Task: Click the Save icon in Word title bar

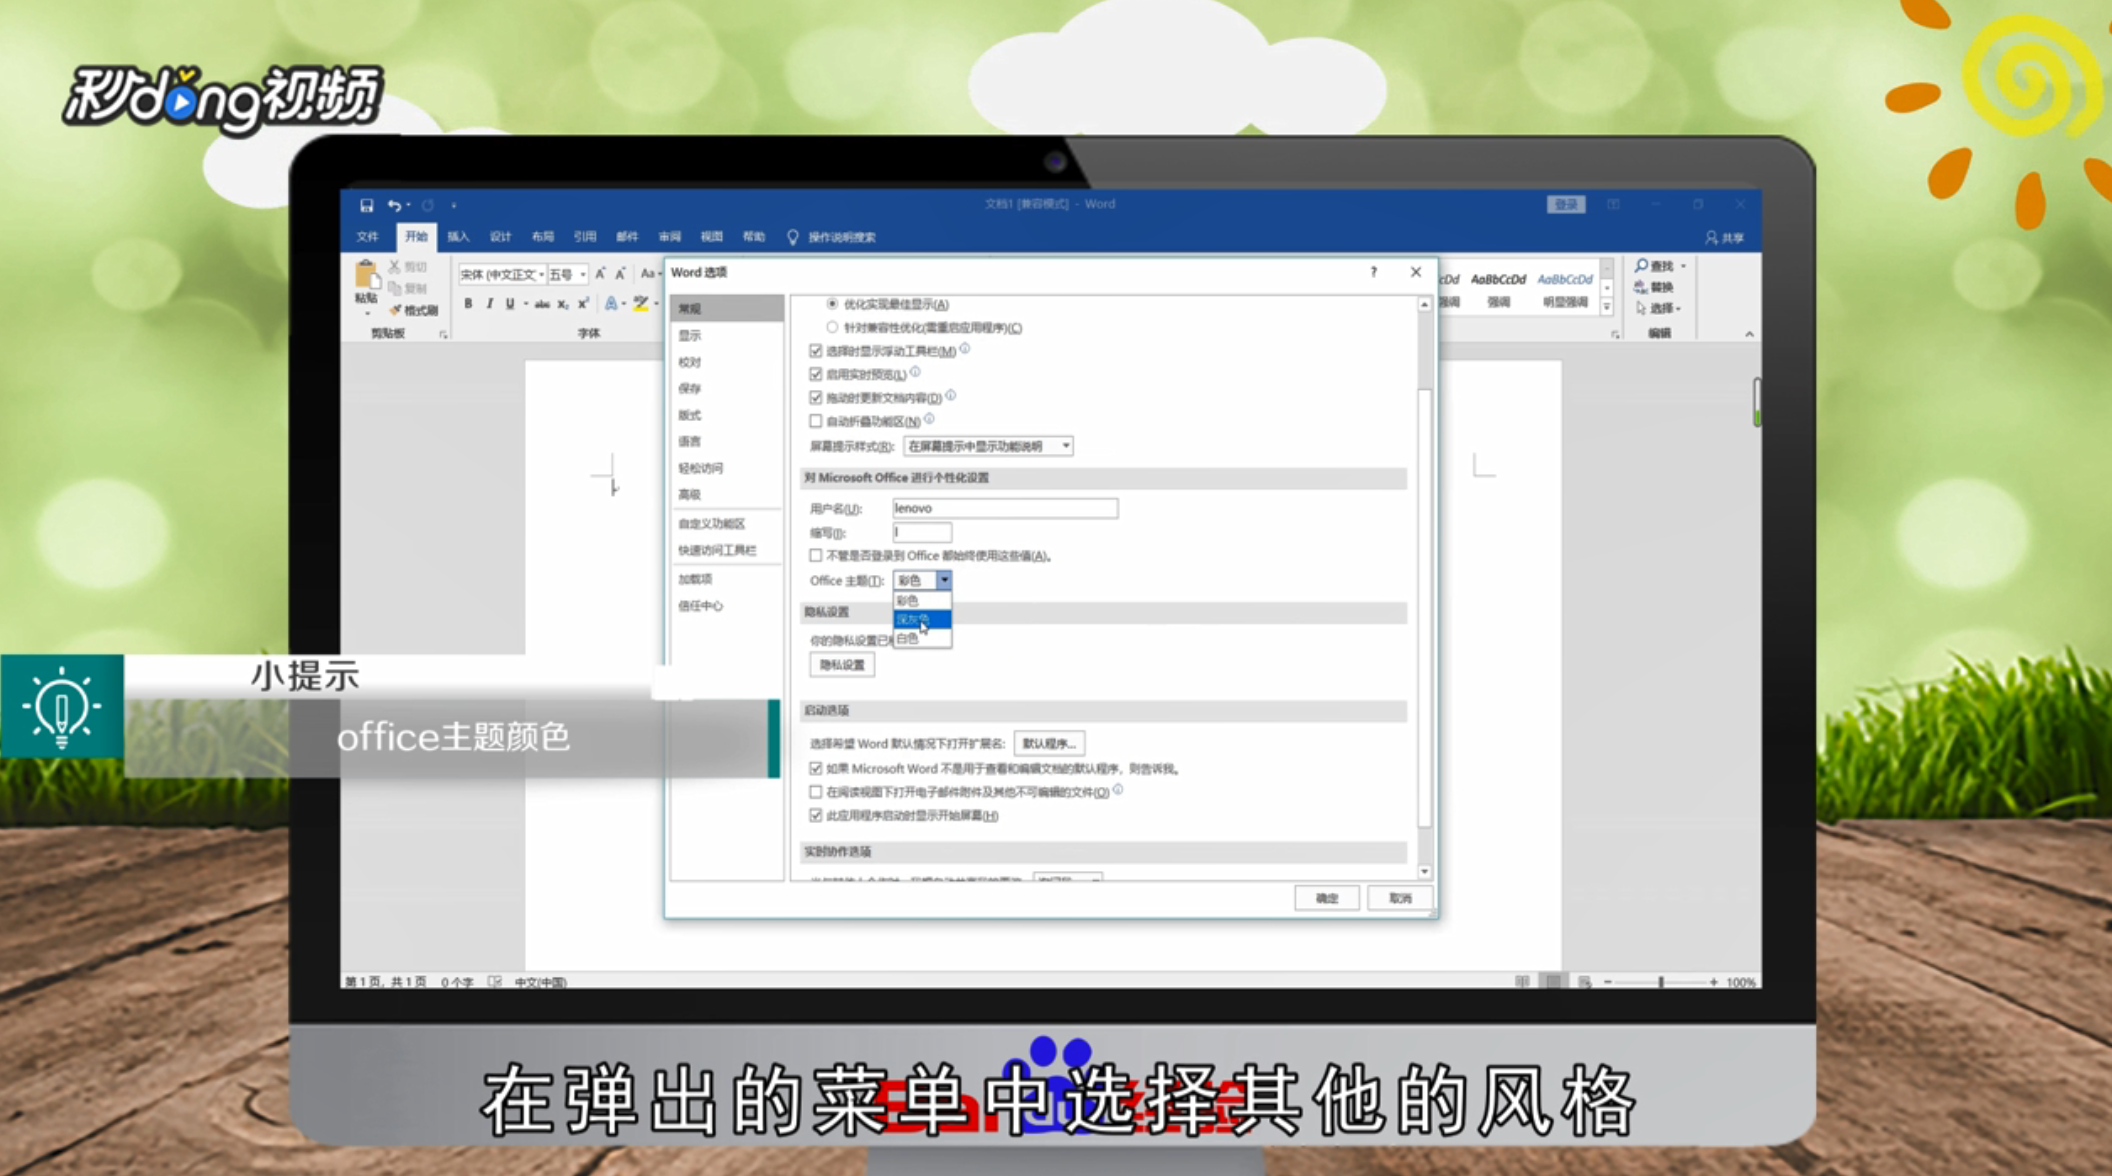Action: tap(366, 205)
